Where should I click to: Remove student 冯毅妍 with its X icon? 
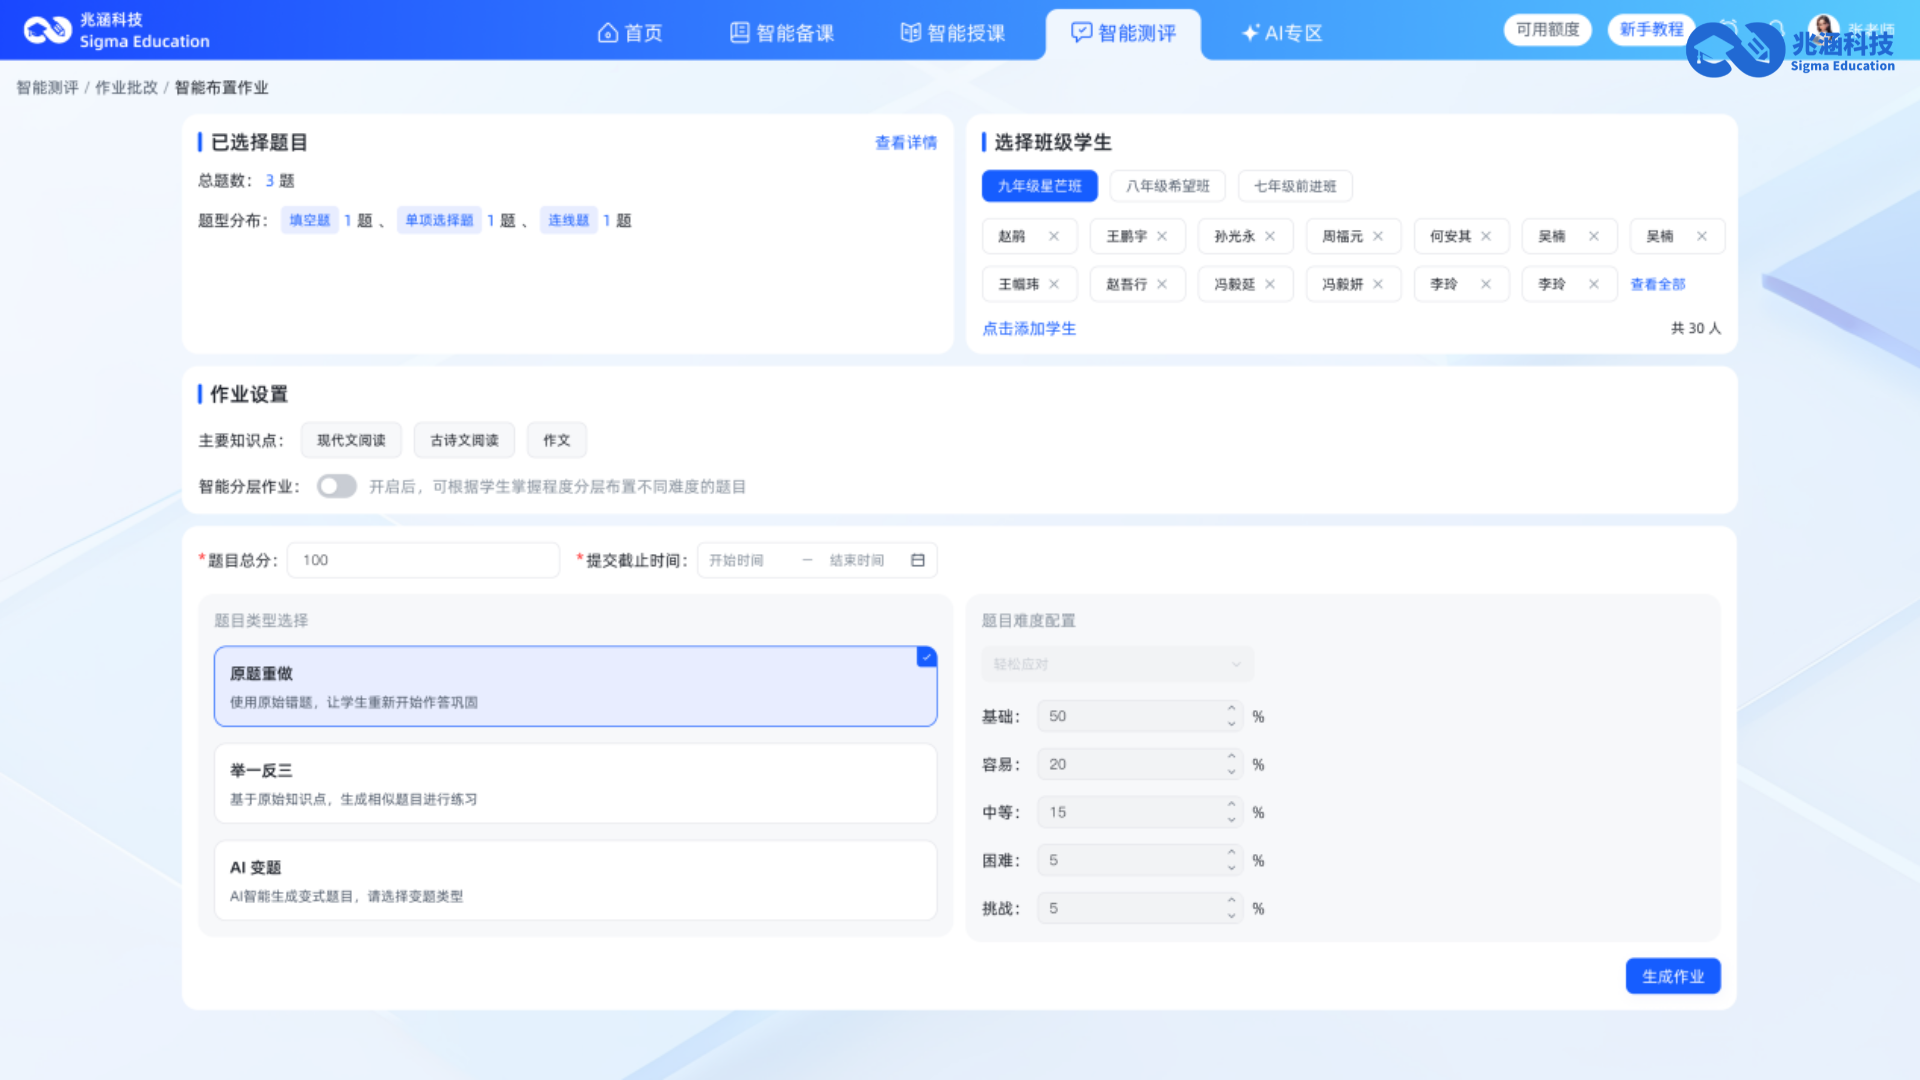[1378, 284]
